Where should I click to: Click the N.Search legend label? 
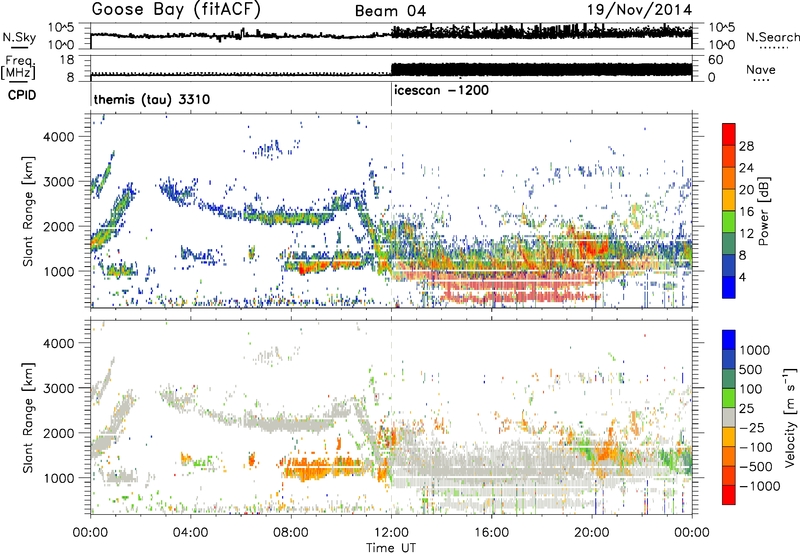coord(772,37)
